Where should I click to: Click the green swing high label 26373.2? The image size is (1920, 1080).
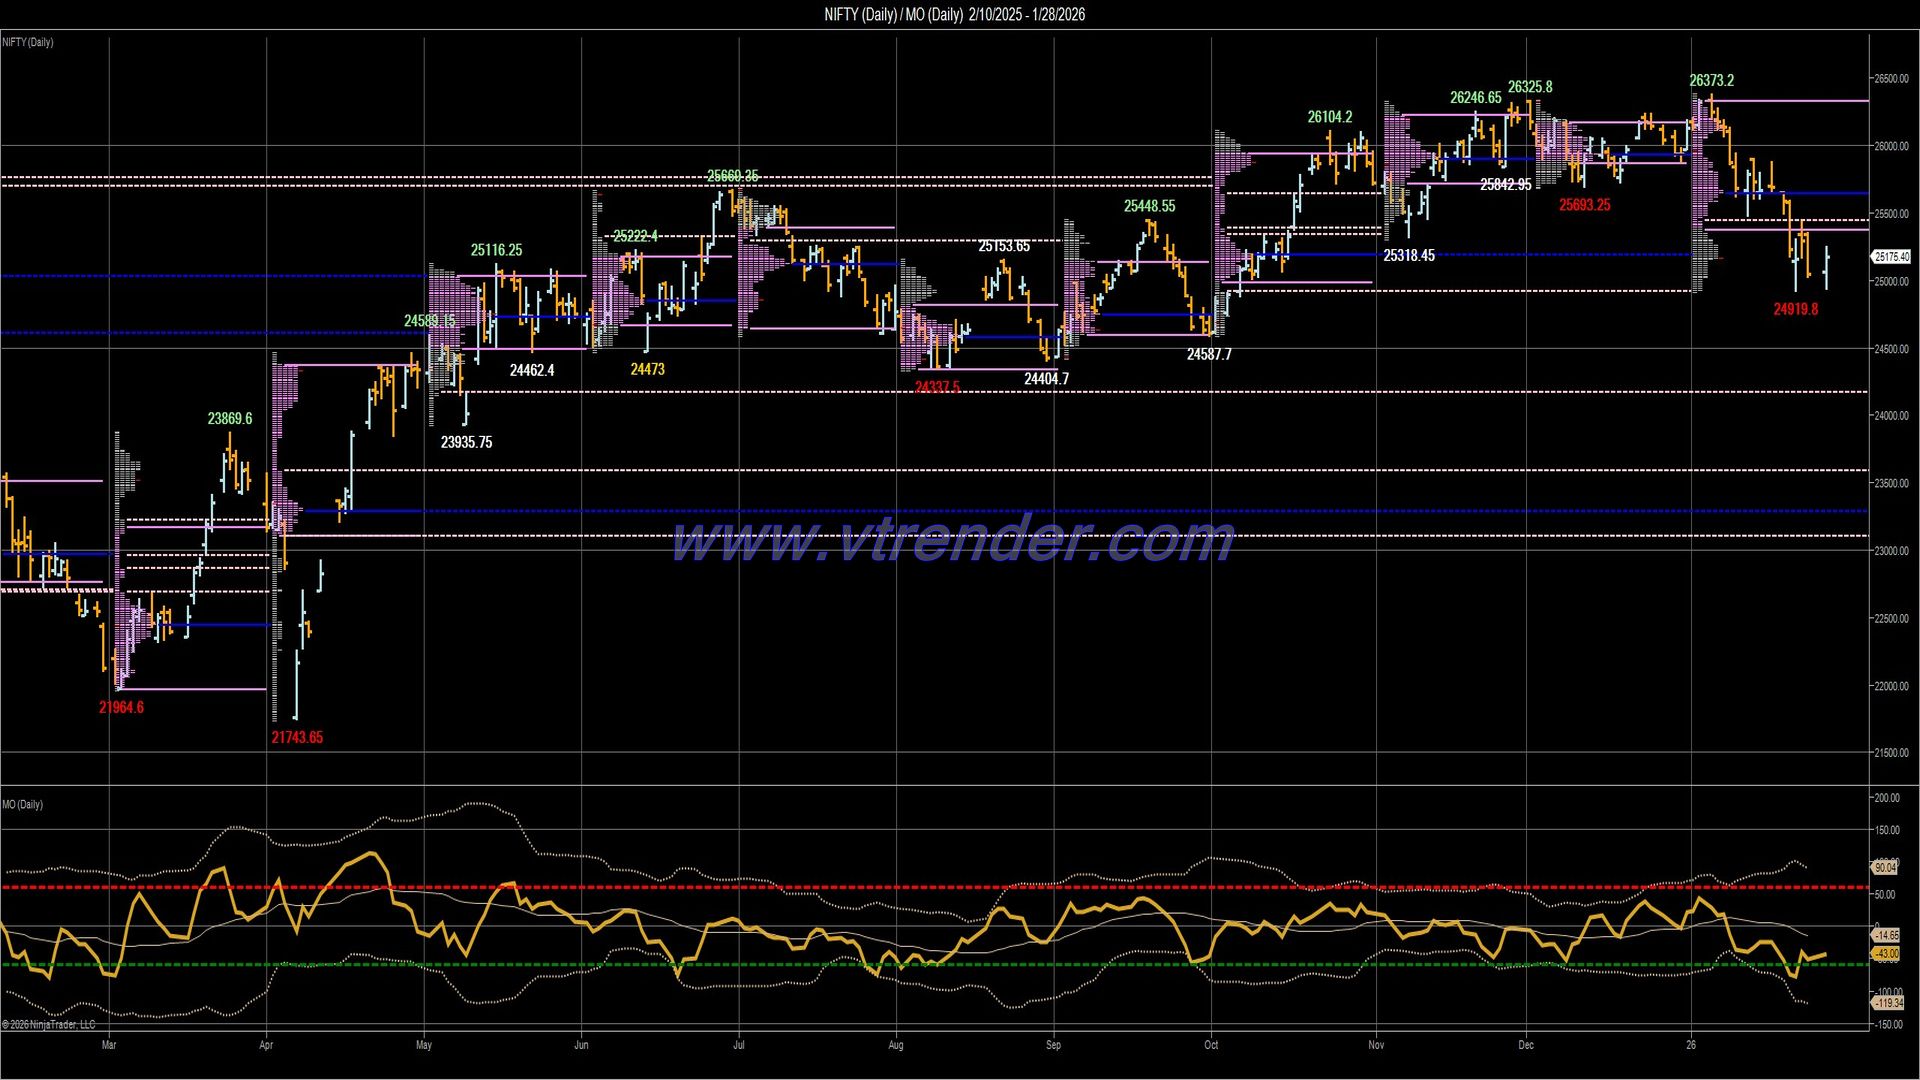point(1711,80)
